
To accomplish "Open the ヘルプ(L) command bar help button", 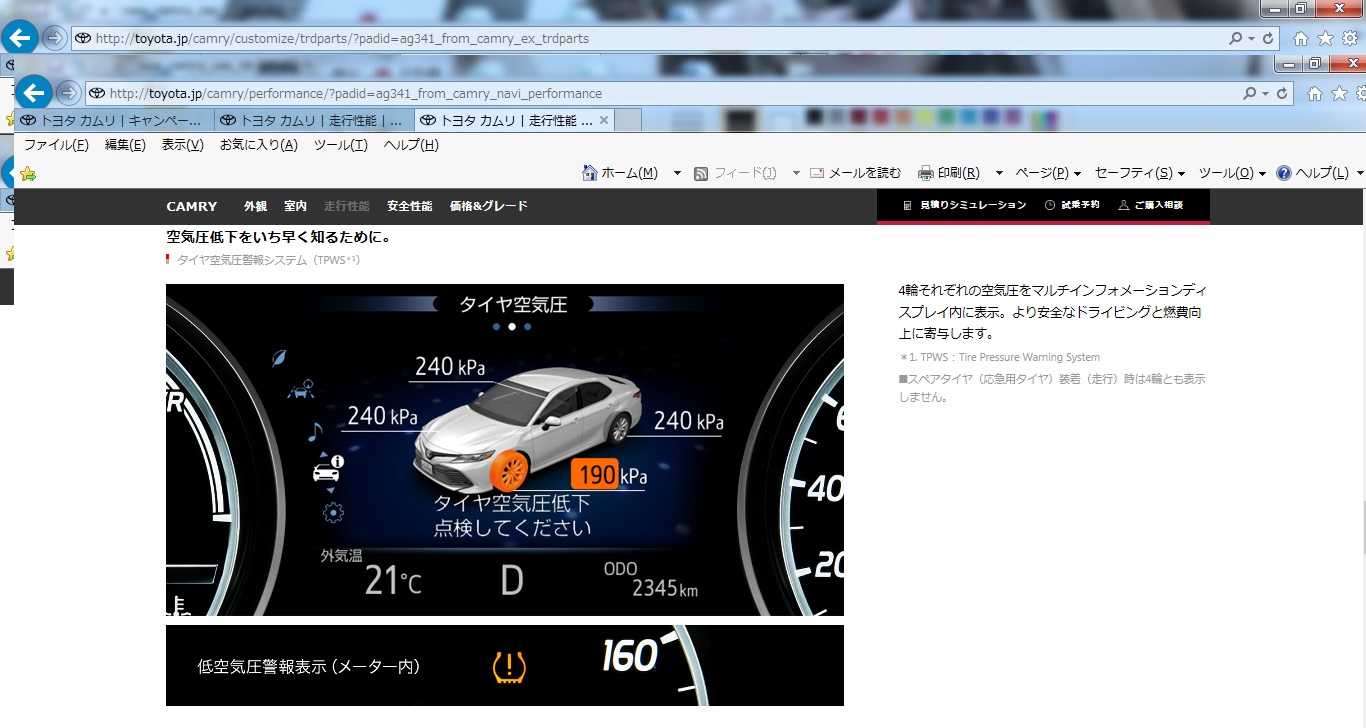I will point(1313,173).
